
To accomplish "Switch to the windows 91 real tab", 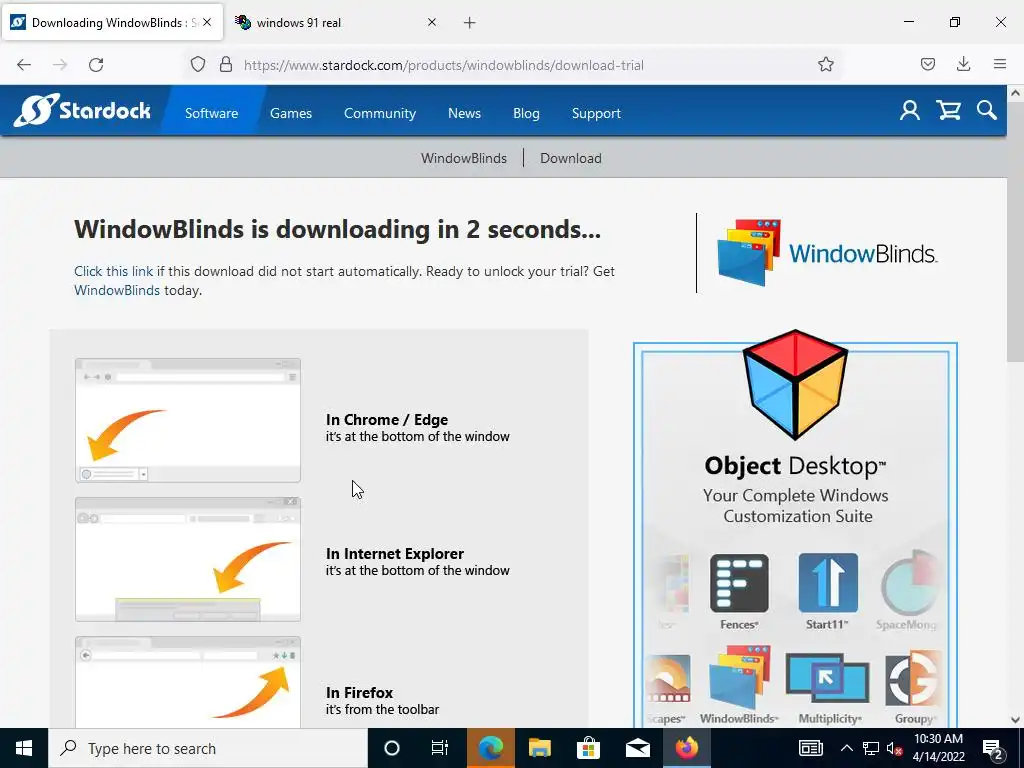I will (x=335, y=23).
